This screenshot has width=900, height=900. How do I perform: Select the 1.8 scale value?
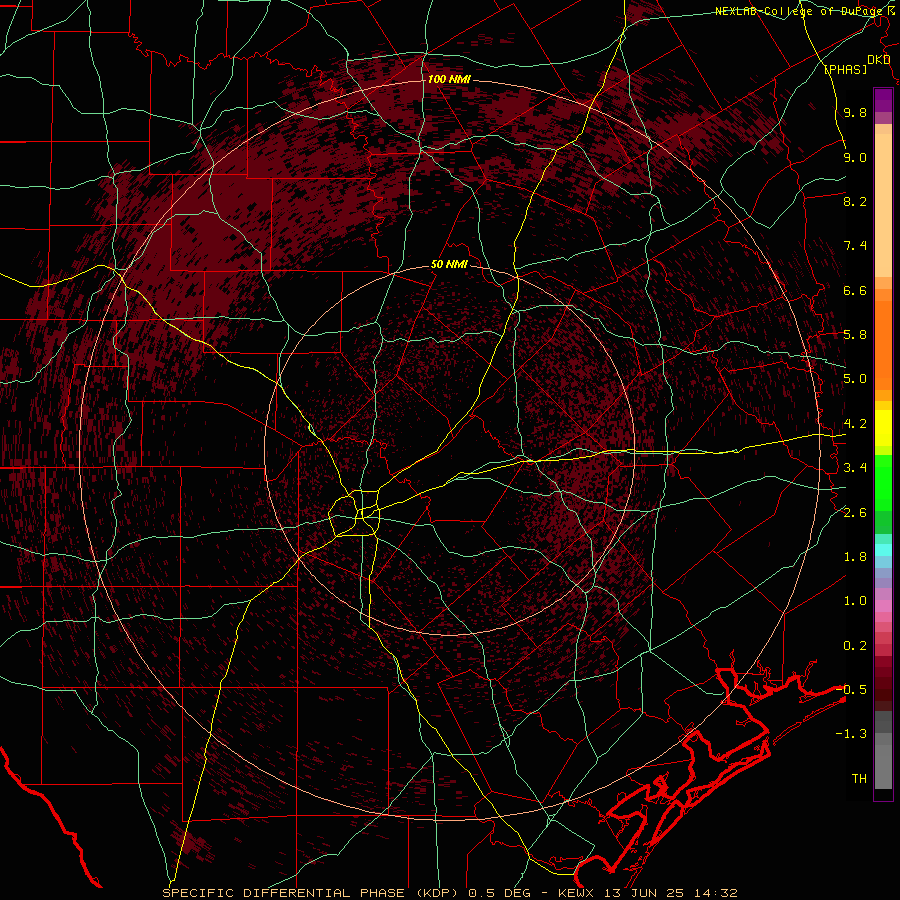[x=855, y=557]
